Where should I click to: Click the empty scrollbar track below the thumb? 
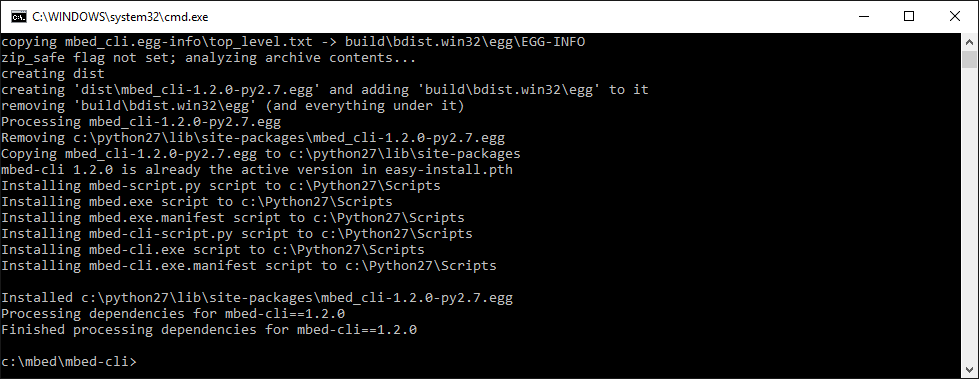[x=970, y=214]
